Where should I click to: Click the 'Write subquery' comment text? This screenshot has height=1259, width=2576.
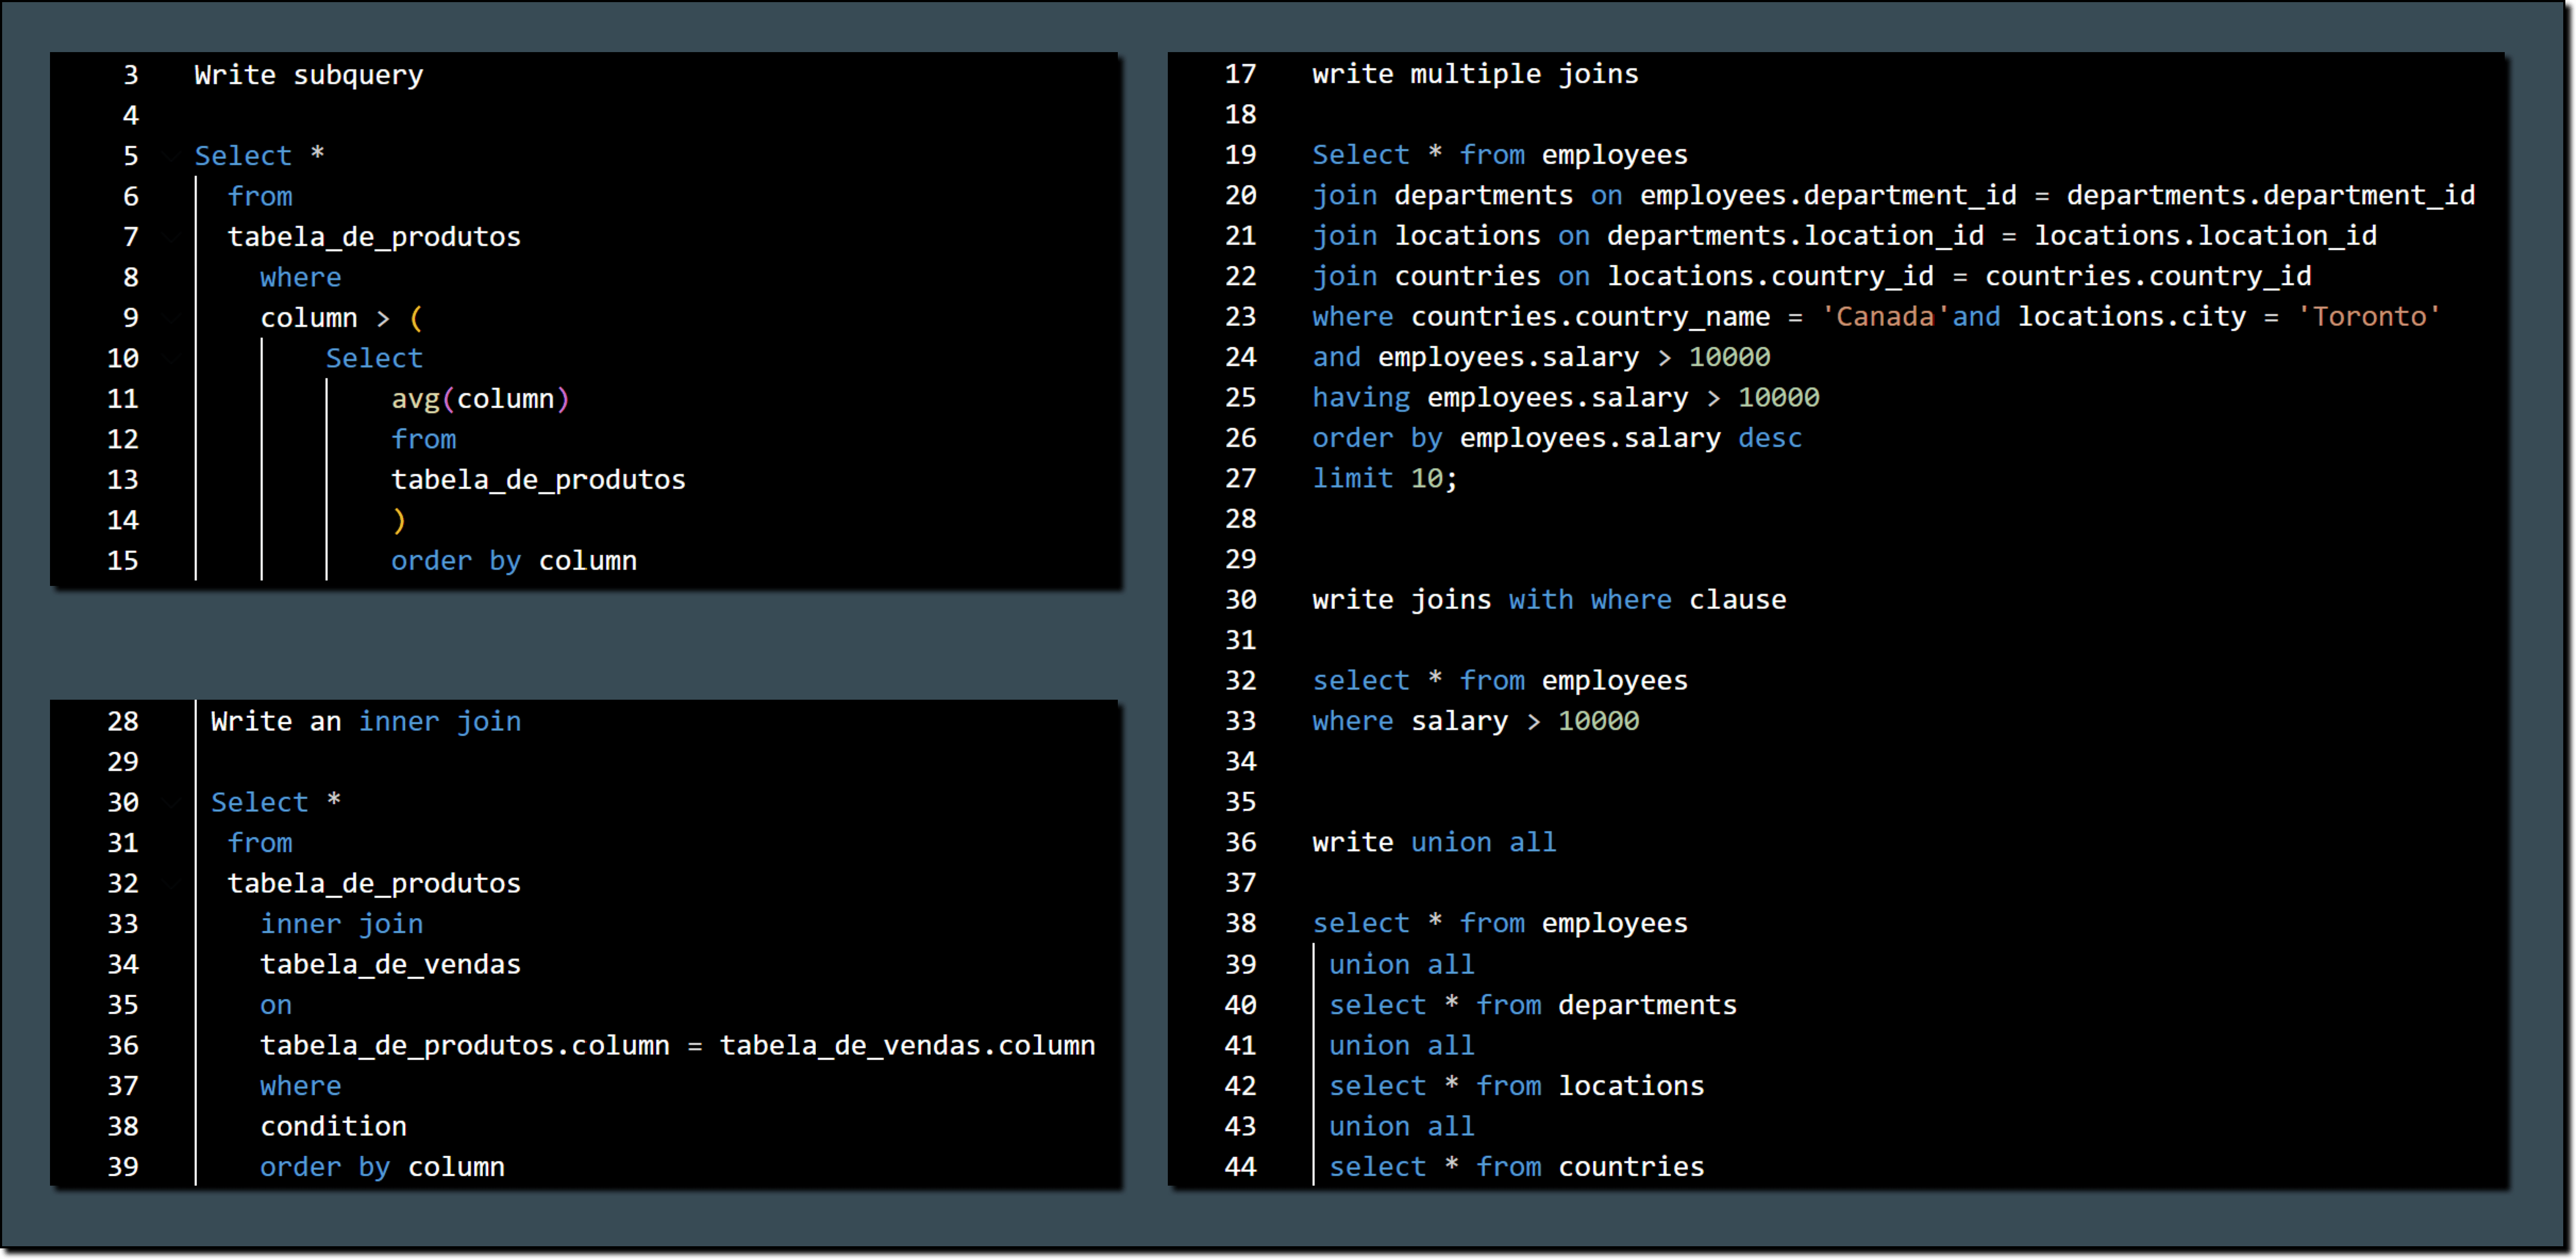click(308, 74)
